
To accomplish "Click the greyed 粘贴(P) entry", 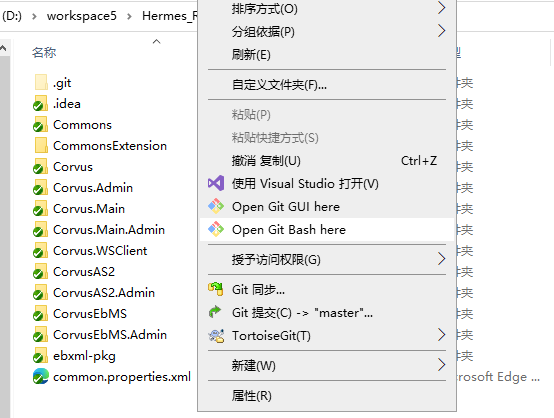I will [x=326, y=115].
